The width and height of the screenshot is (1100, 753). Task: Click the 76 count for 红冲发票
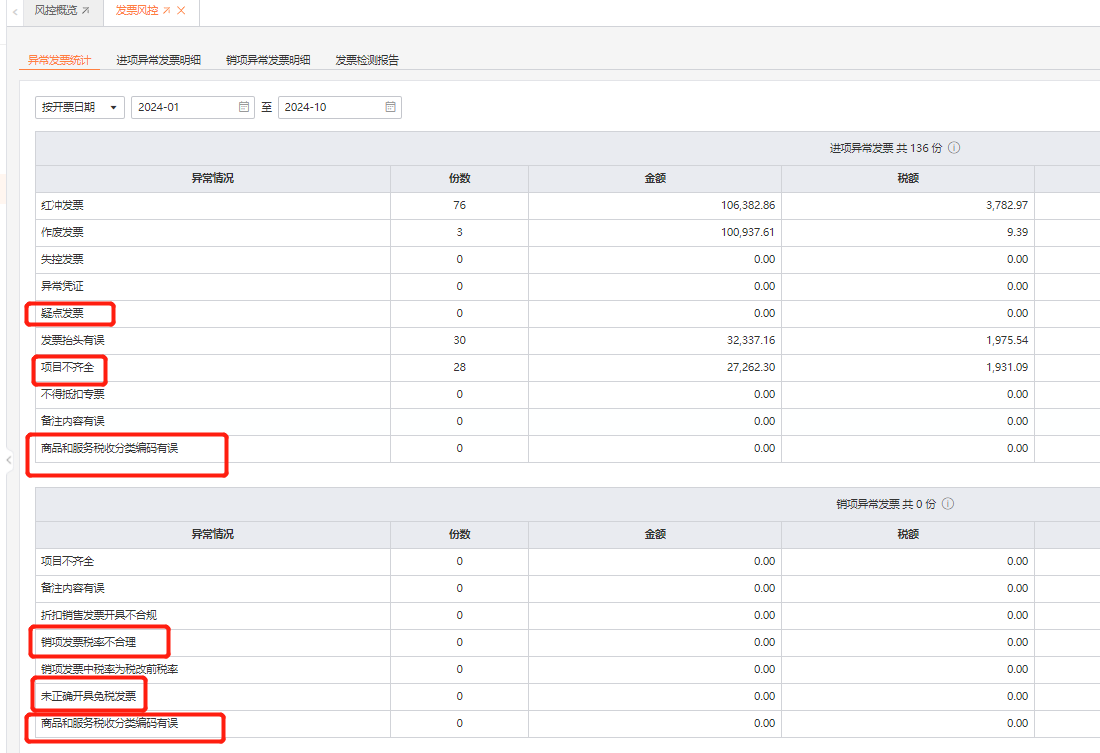[460, 205]
